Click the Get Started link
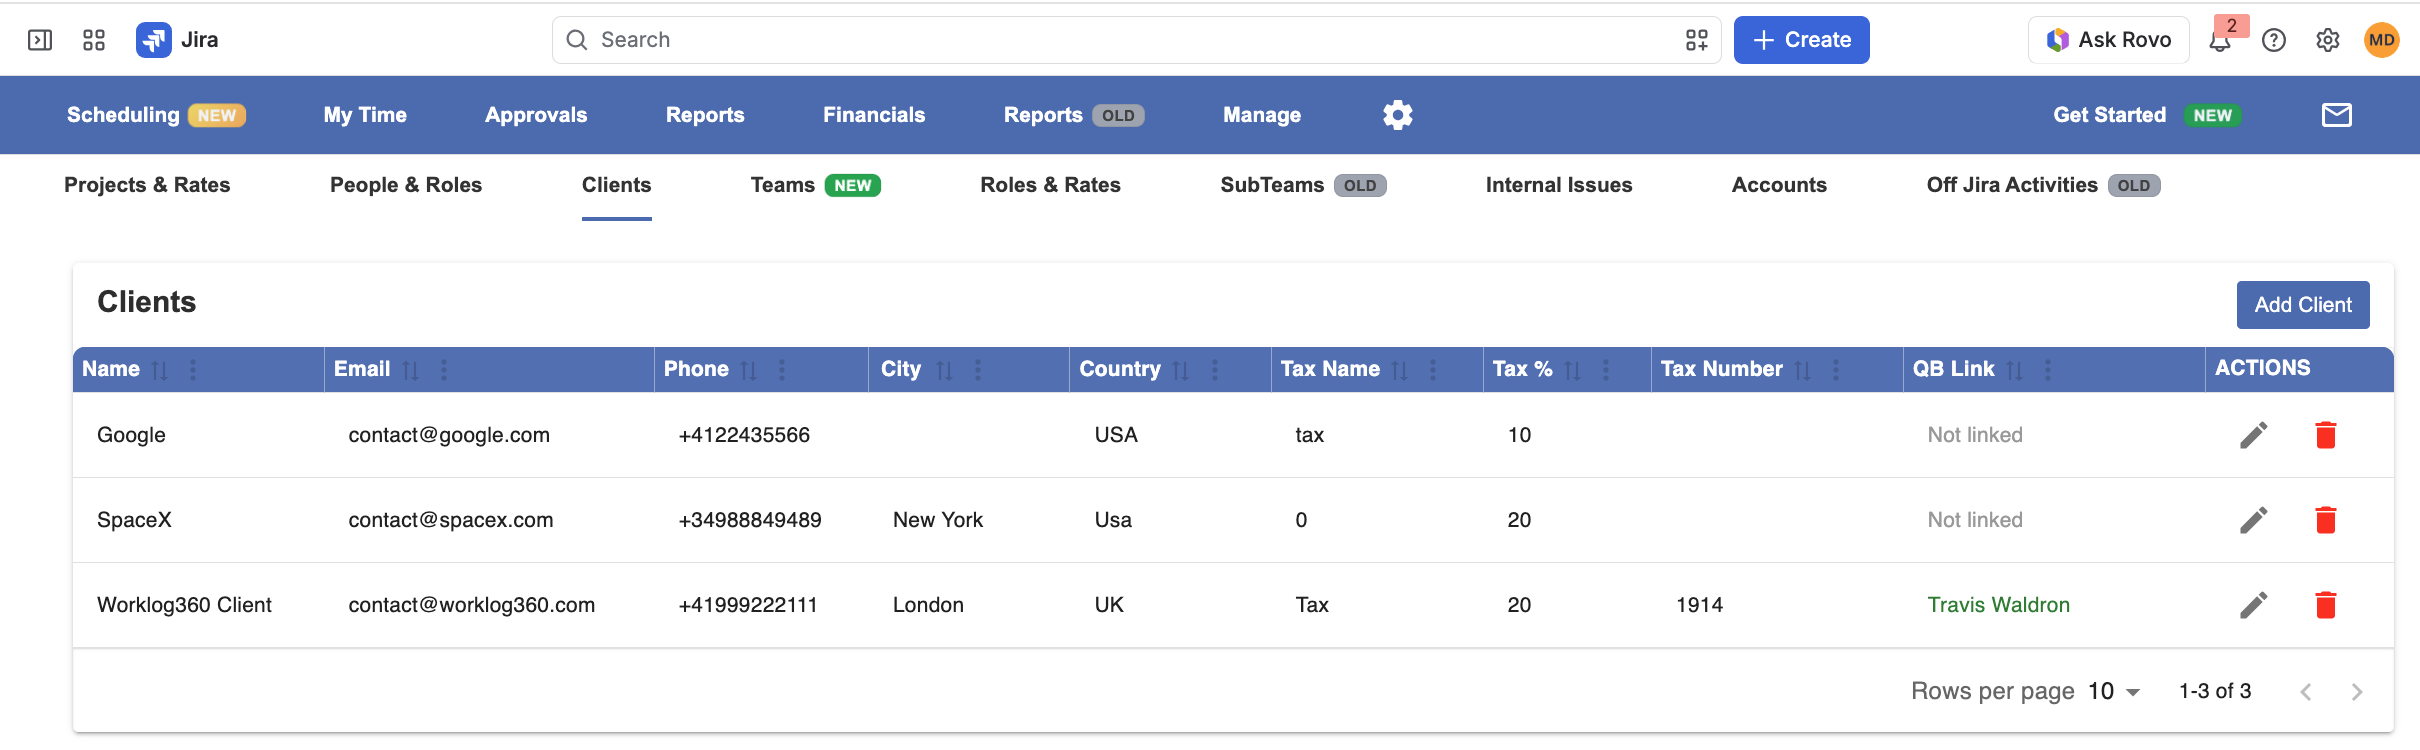 (2109, 115)
